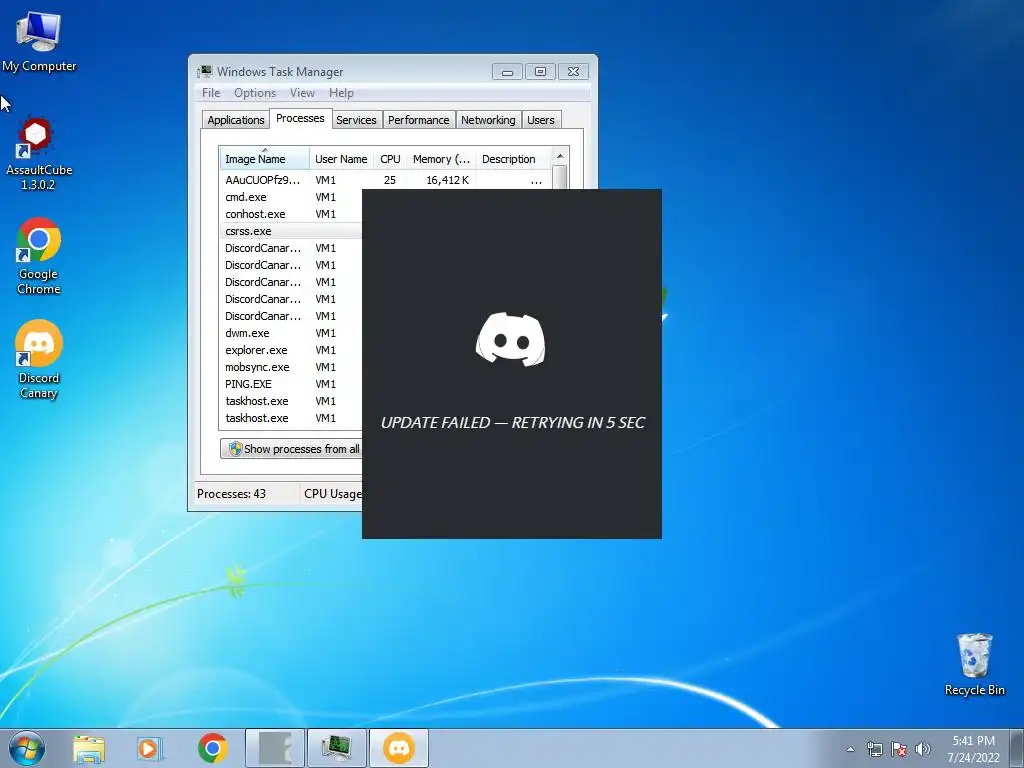Click Show processes from all users button
Screen dimensions: 1024x768
(291, 449)
